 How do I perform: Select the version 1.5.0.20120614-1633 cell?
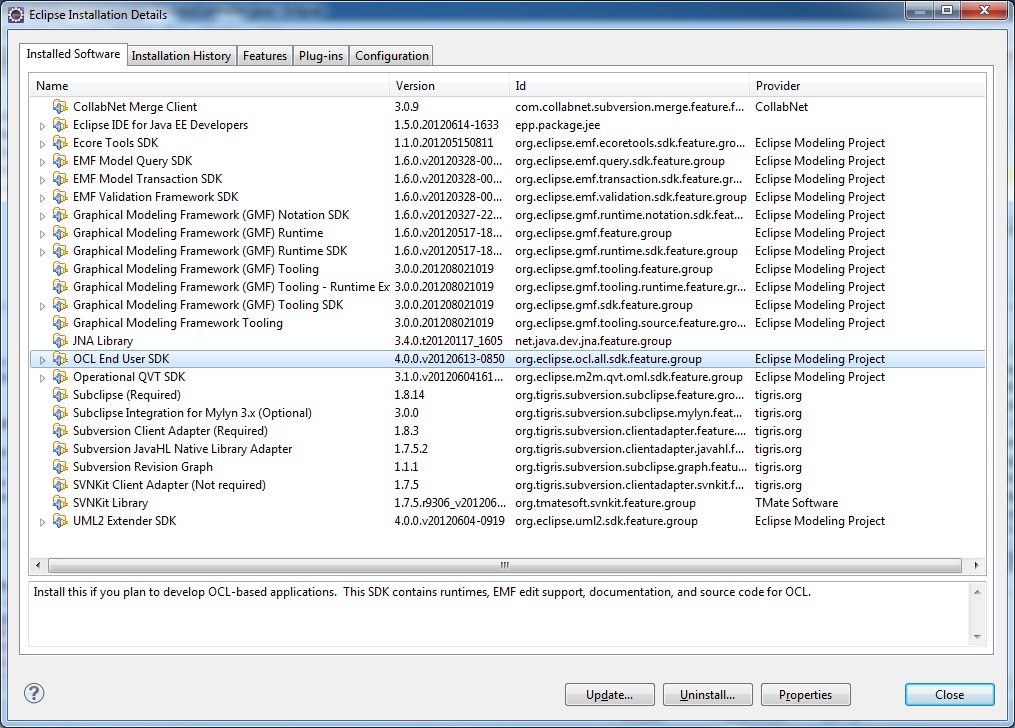447,125
